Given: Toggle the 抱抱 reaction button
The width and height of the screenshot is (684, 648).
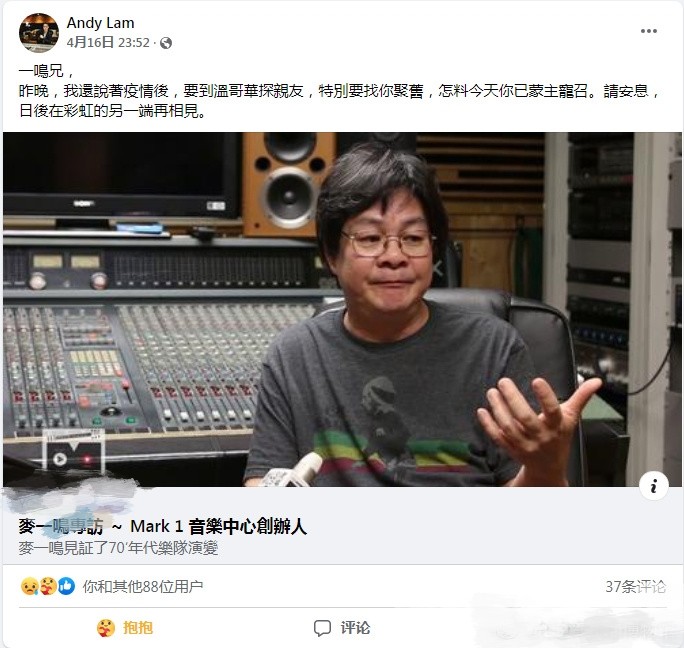Looking at the screenshot, I should coord(125,628).
